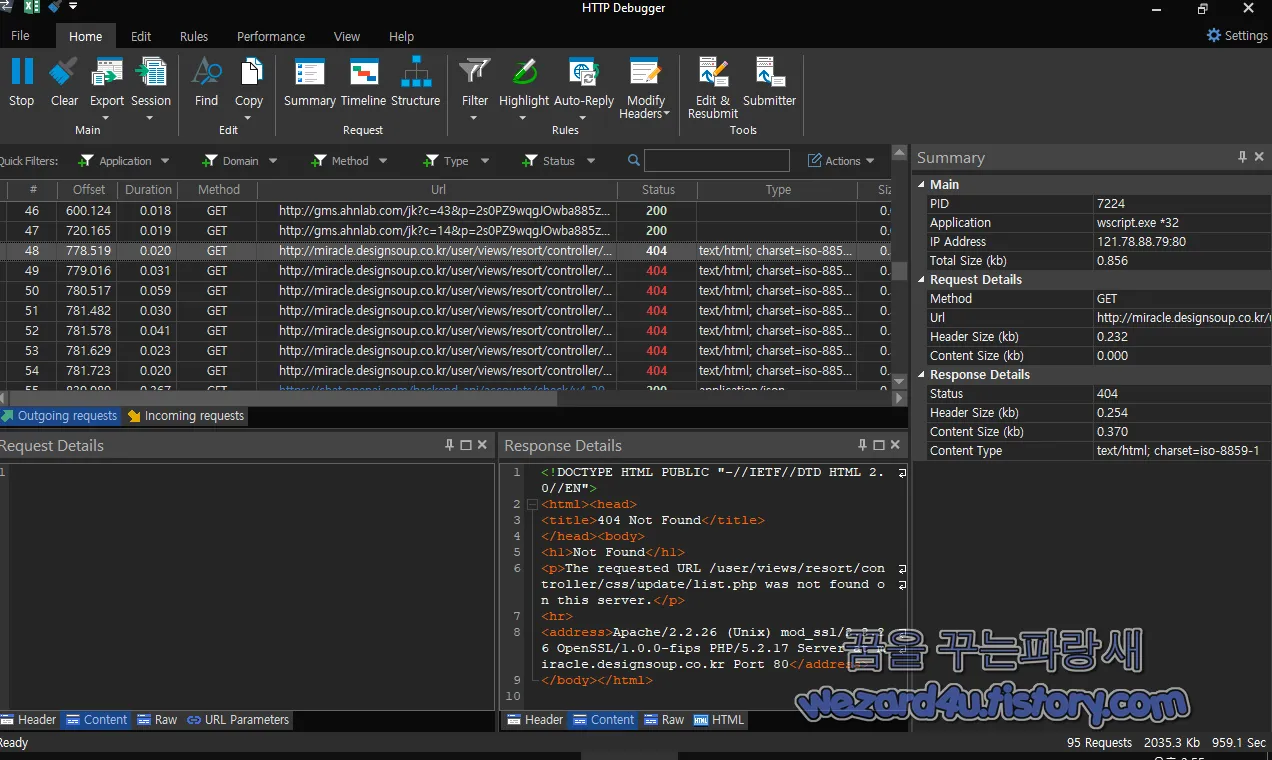Screen dimensions: 1272x760
Task: Select the Stop capture tool
Action: [x=21, y=80]
